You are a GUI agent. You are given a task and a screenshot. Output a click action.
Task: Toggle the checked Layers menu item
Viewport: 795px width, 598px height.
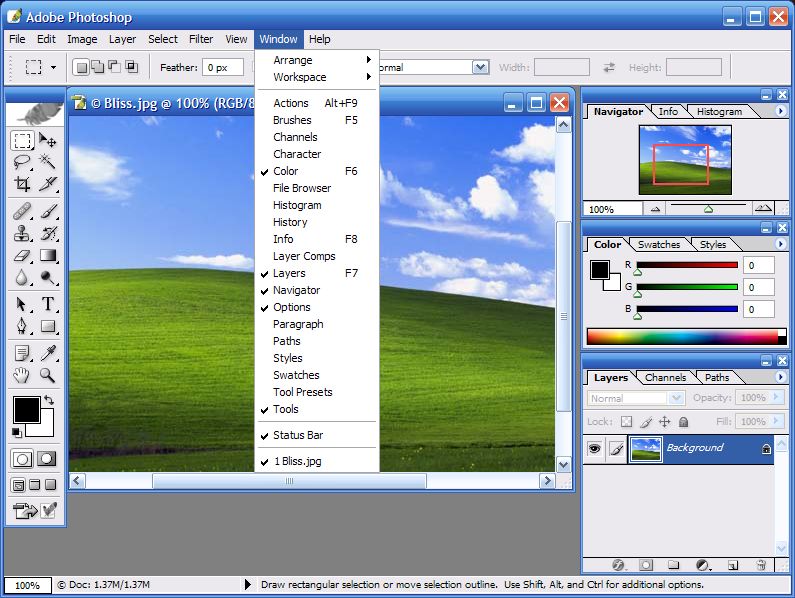(317, 273)
